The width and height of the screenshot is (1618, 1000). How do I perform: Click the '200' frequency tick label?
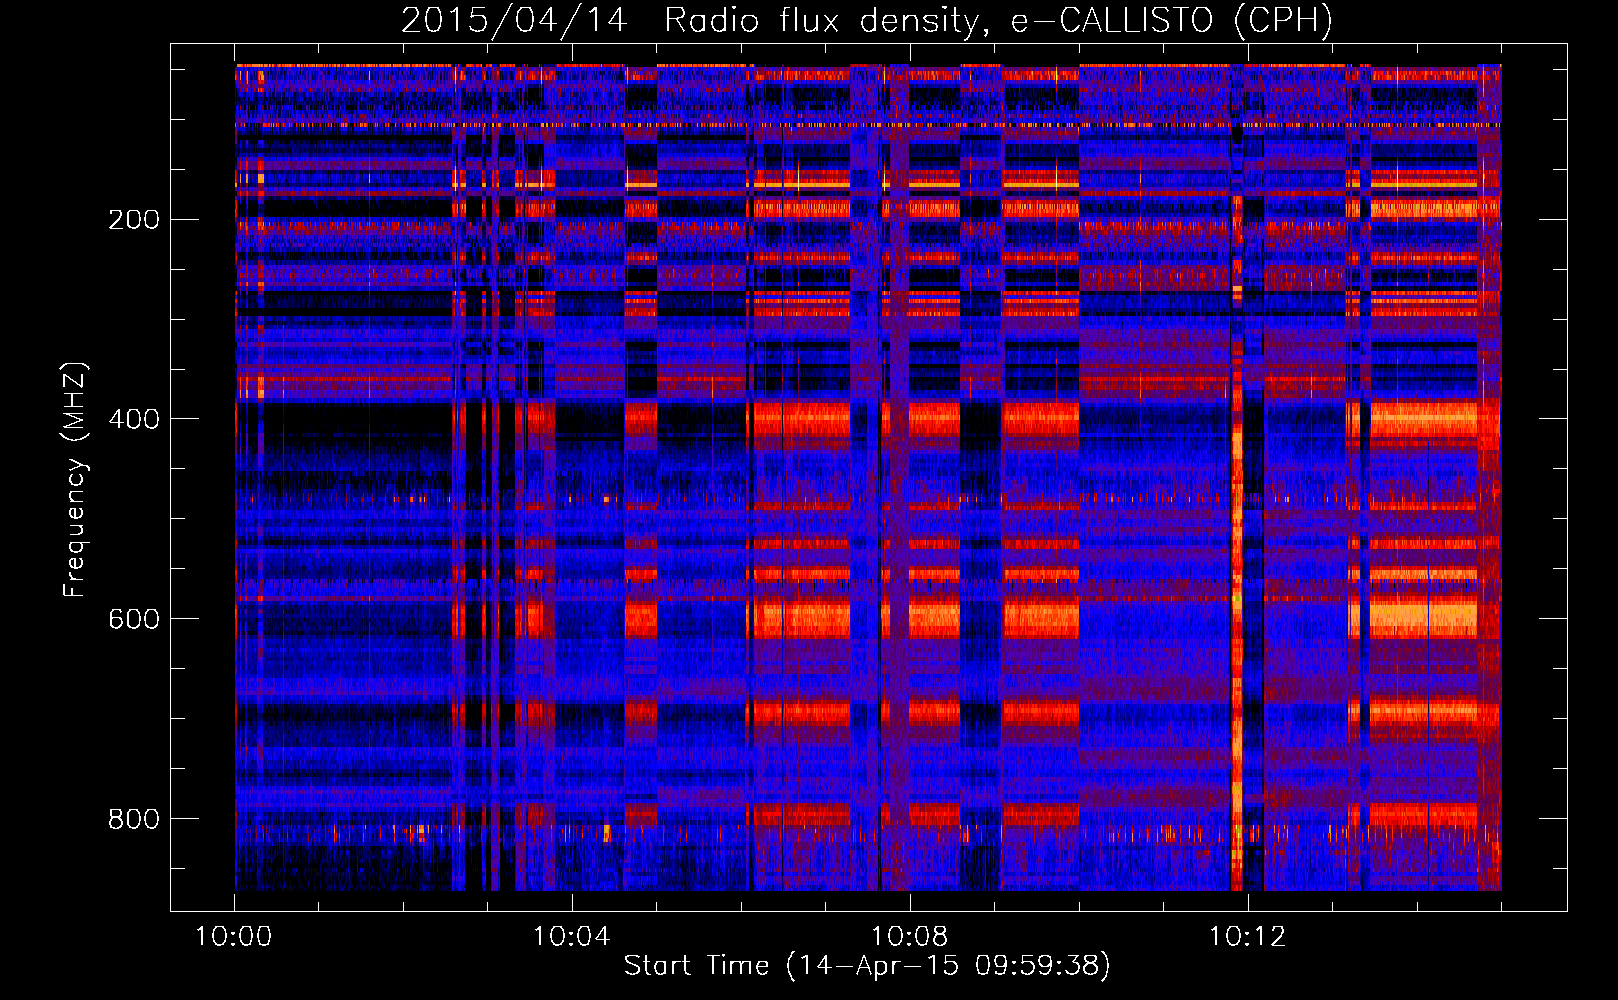tap(133, 220)
